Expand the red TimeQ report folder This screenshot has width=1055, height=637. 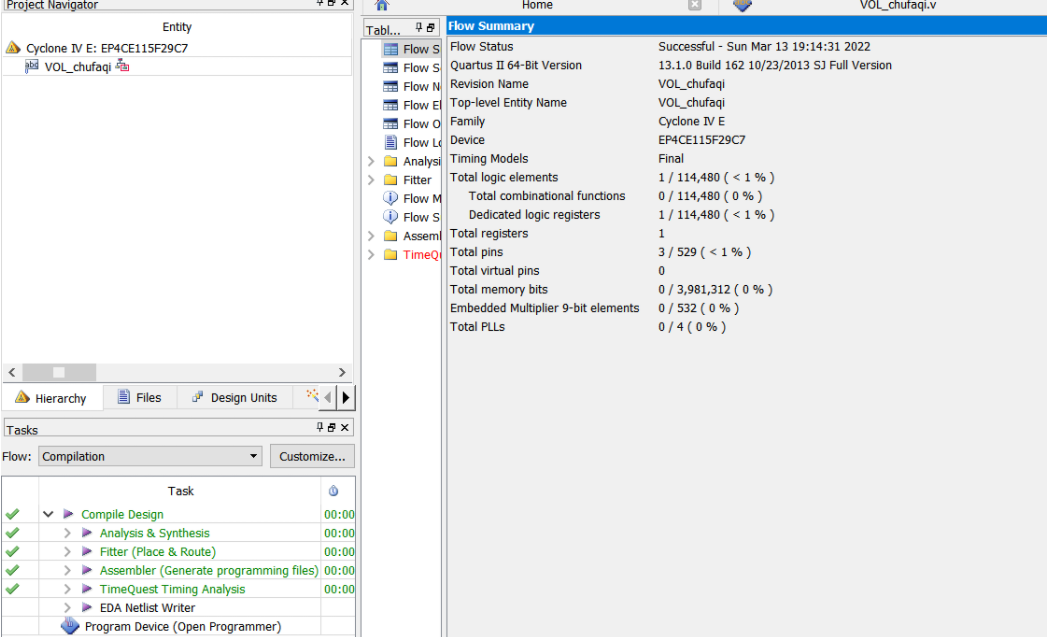tap(371, 254)
